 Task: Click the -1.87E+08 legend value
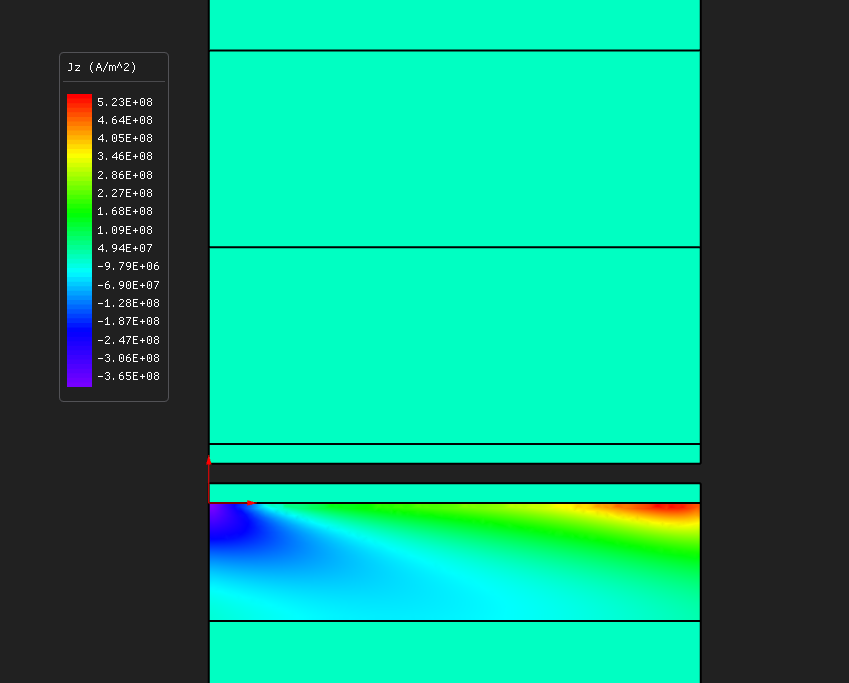coord(128,321)
